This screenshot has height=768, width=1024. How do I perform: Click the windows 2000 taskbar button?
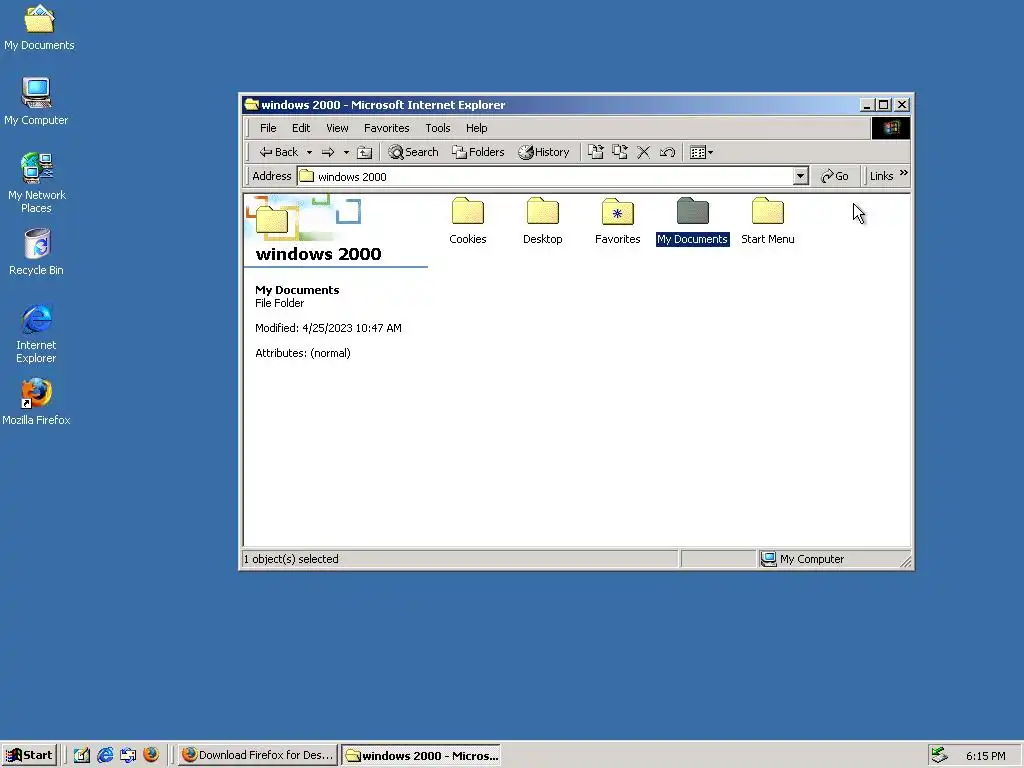pyautogui.click(x=422, y=755)
